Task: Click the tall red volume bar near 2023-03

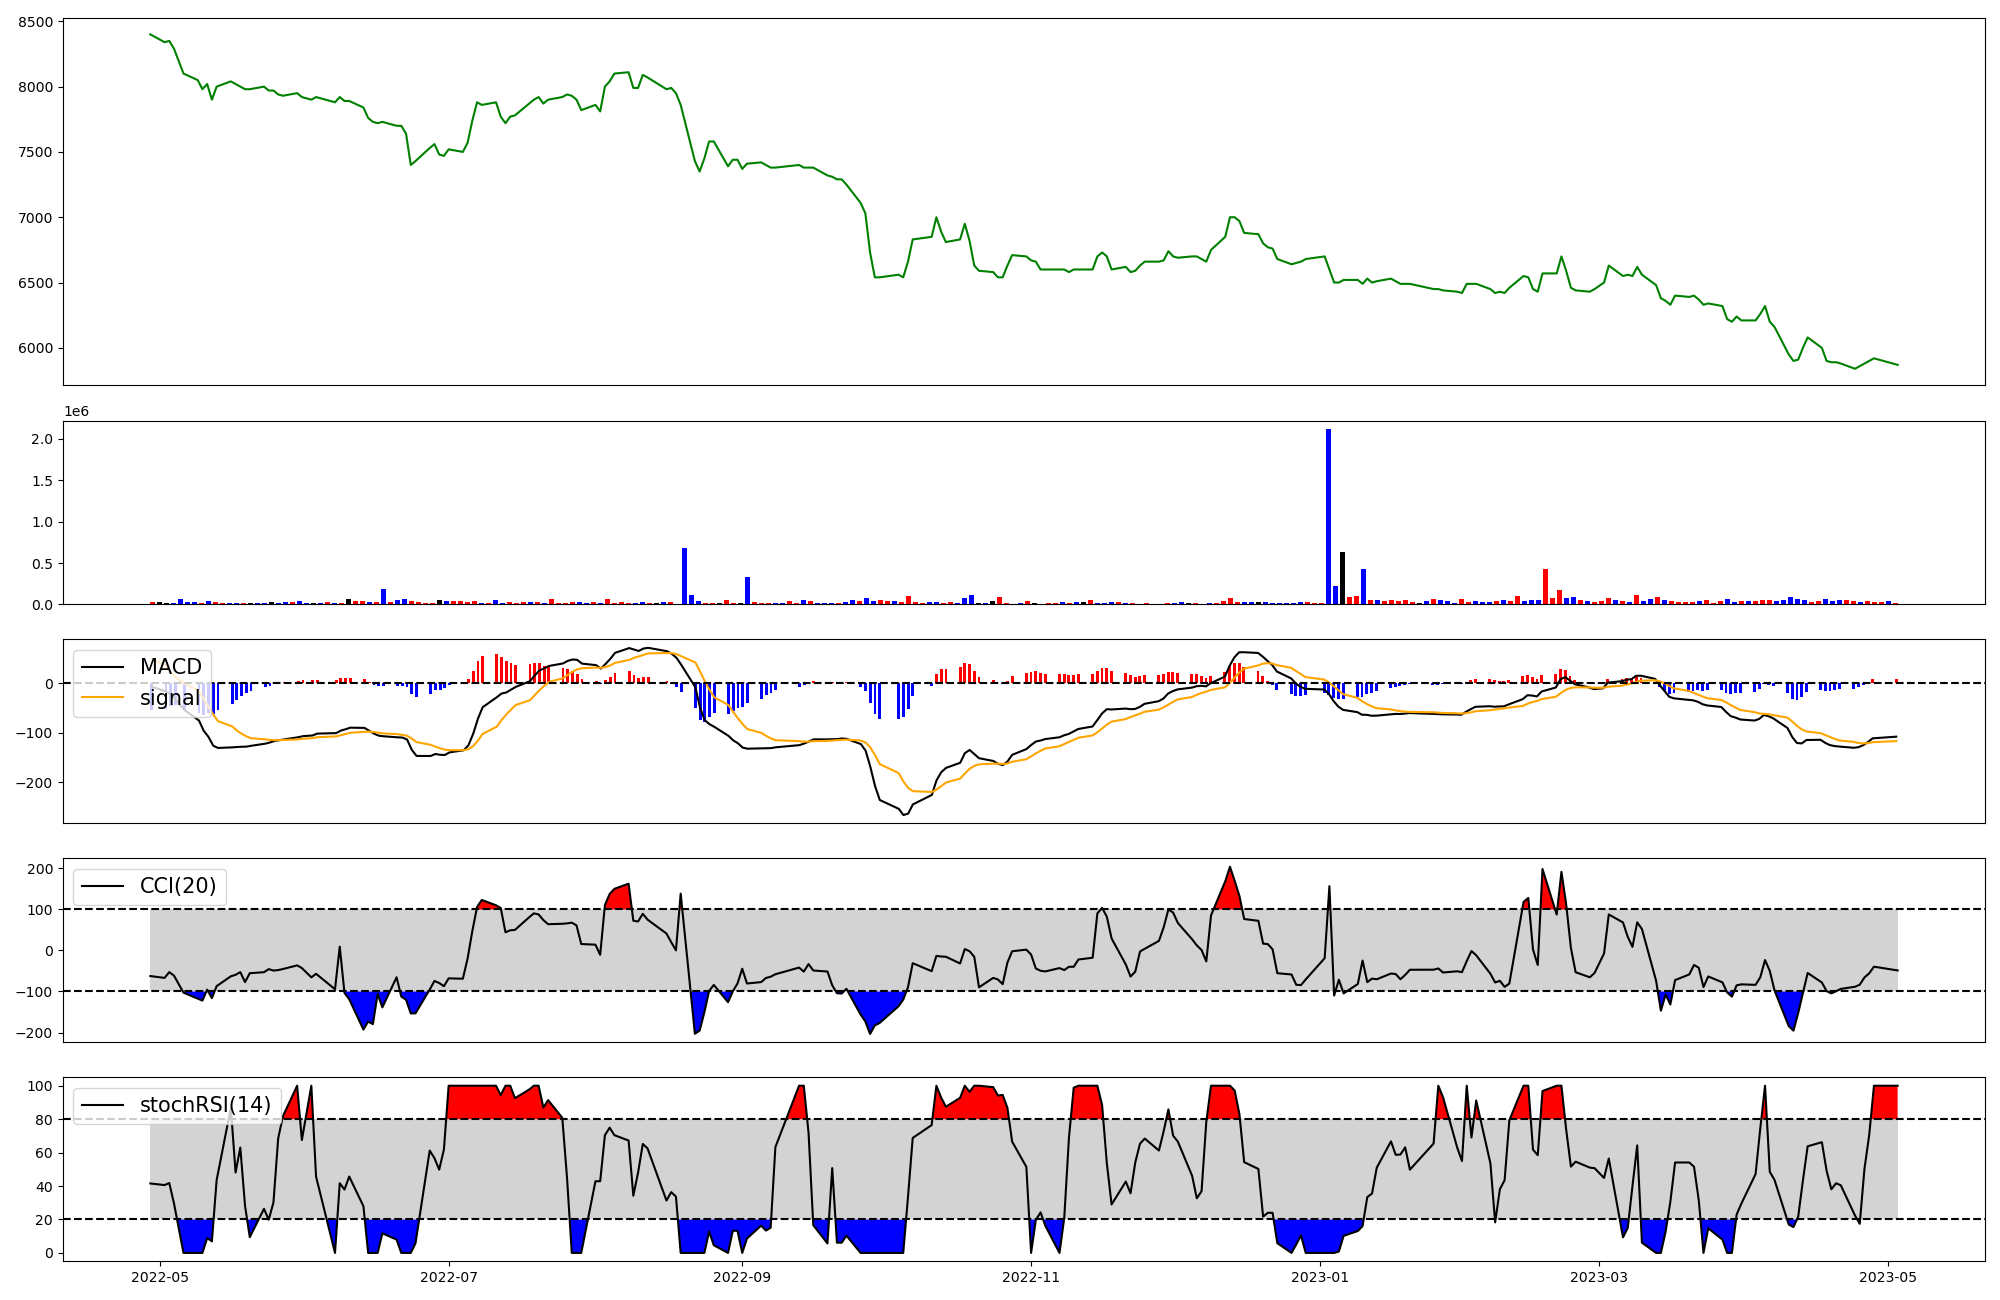Action: [1545, 587]
